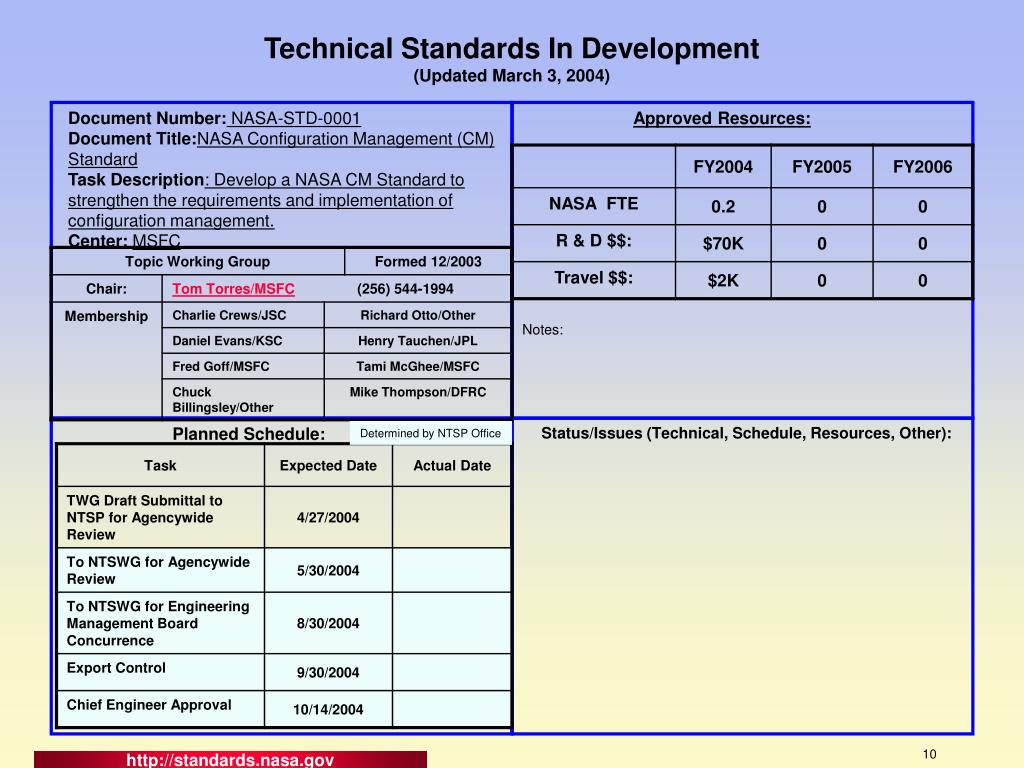1024x768 pixels.
Task: Click the 'Task Description' label
Action: [136, 180]
